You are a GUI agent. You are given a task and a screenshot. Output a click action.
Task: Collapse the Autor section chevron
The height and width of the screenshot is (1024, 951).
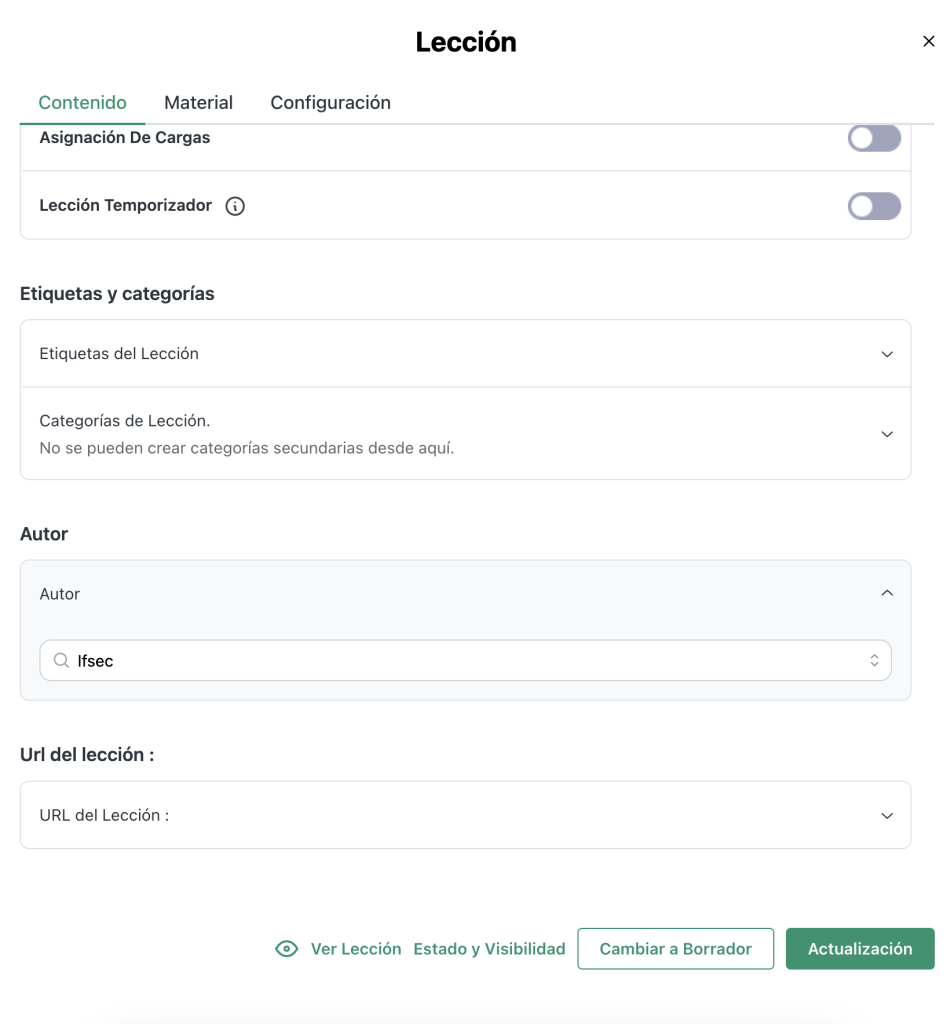tap(887, 593)
